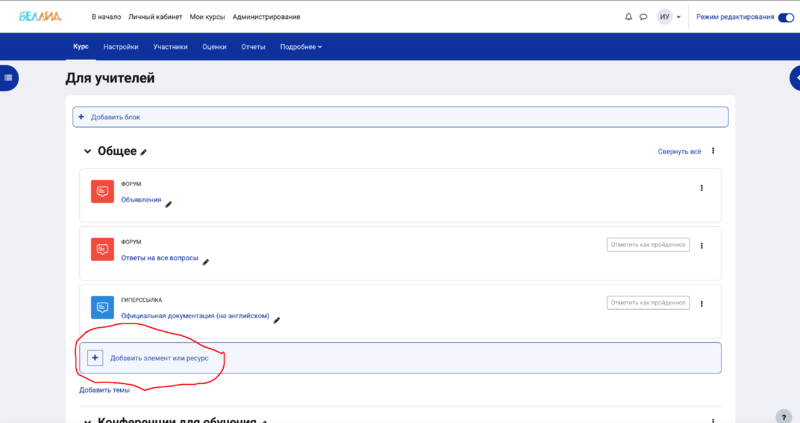Screen dimensions: 800x423
Task: Open the course index drawer icon
Action: (8, 76)
